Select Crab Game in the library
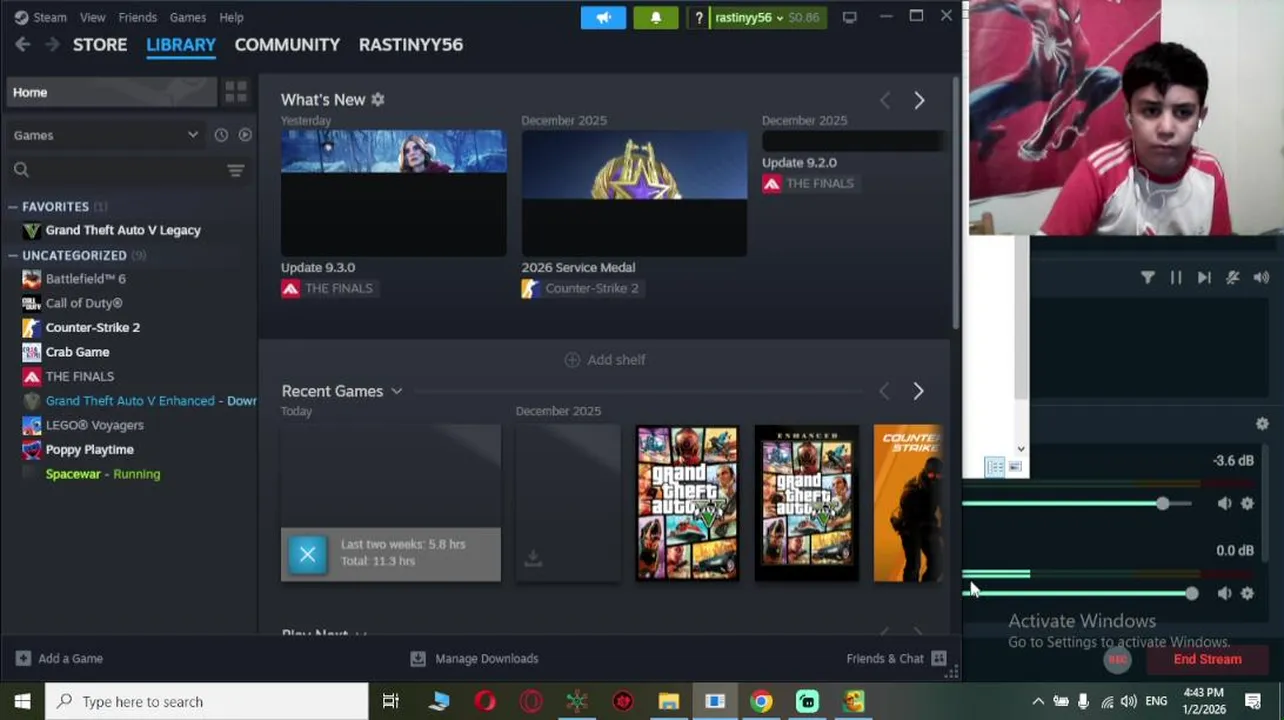Image resolution: width=1284 pixels, height=720 pixels. [77, 352]
